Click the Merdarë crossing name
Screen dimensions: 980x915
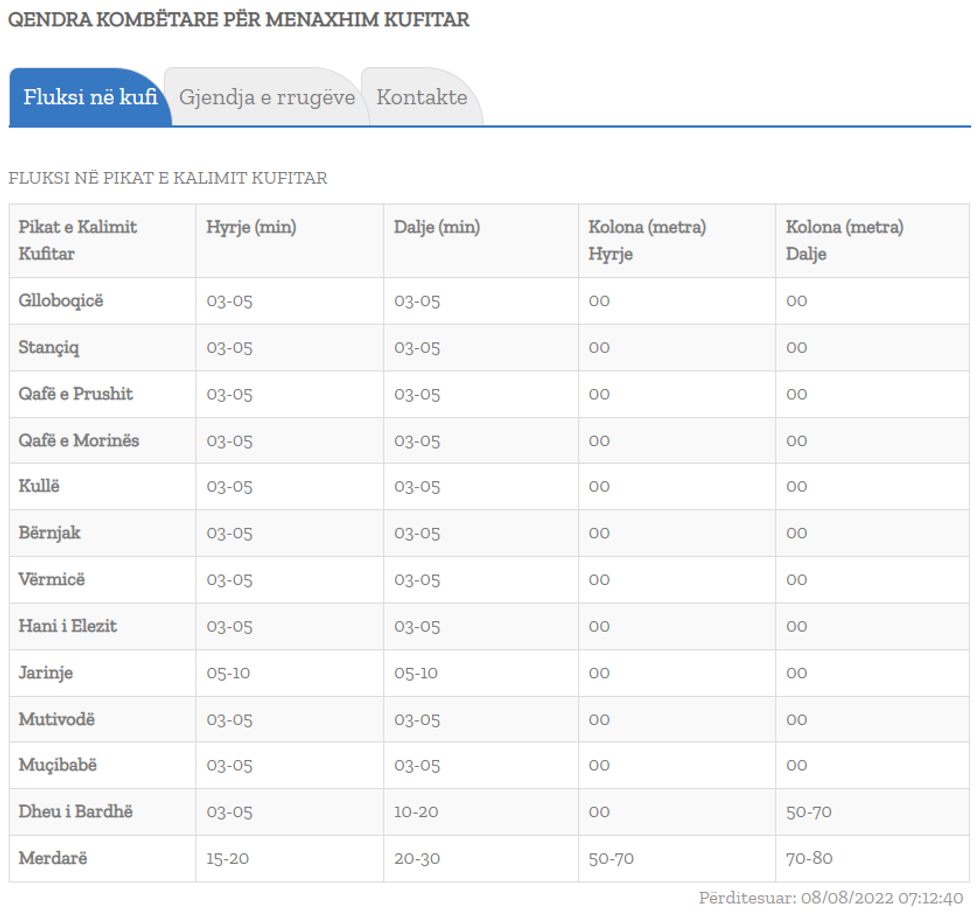(53, 858)
